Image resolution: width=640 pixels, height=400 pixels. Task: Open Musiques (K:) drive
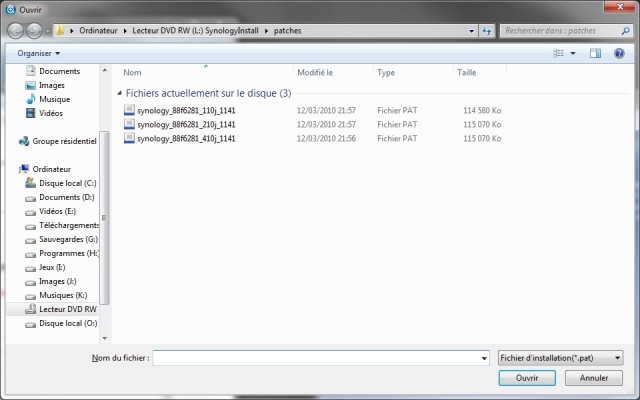[x=63, y=295]
